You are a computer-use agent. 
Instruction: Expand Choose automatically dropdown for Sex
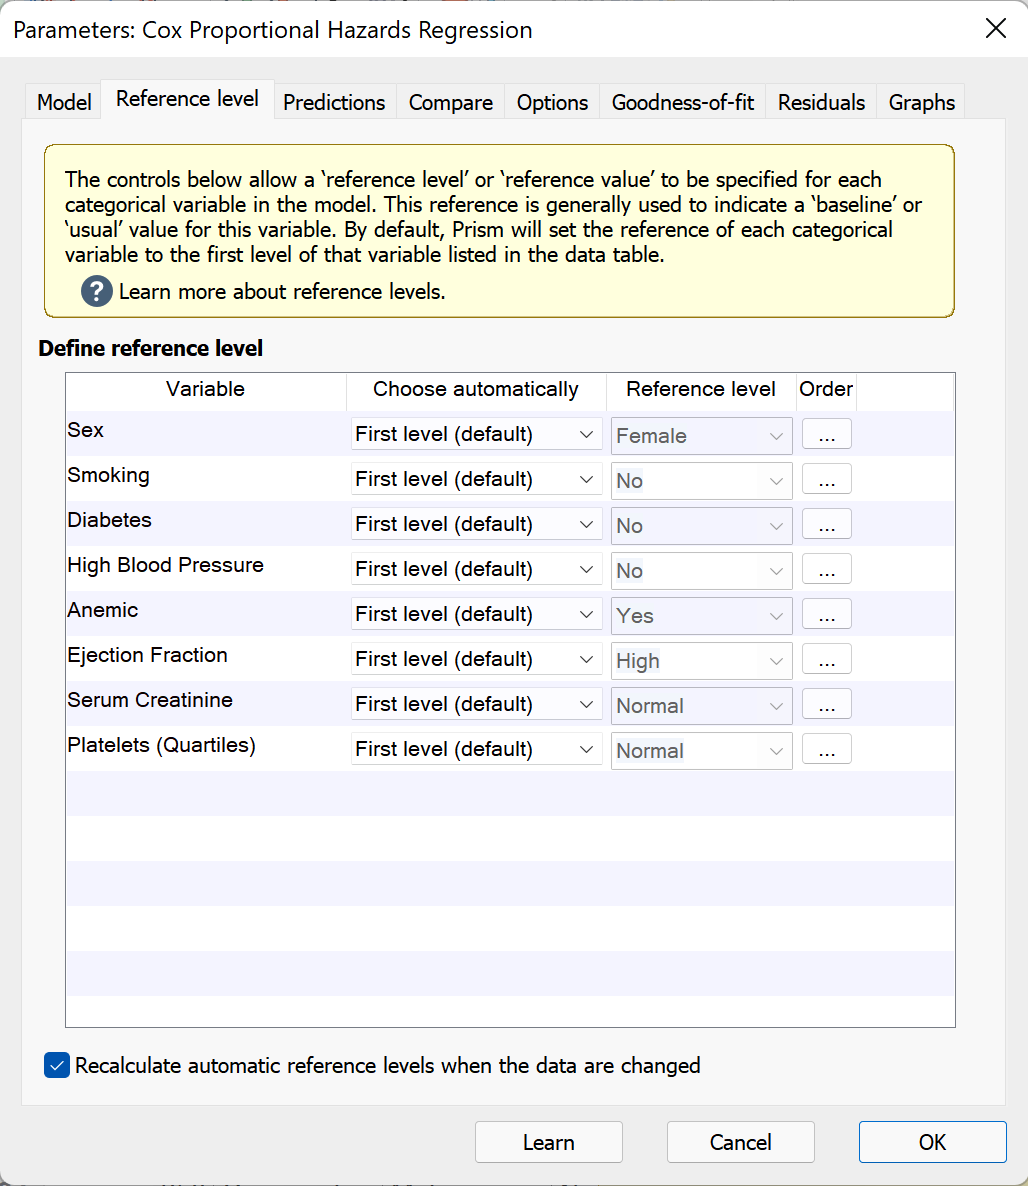pos(476,435)
